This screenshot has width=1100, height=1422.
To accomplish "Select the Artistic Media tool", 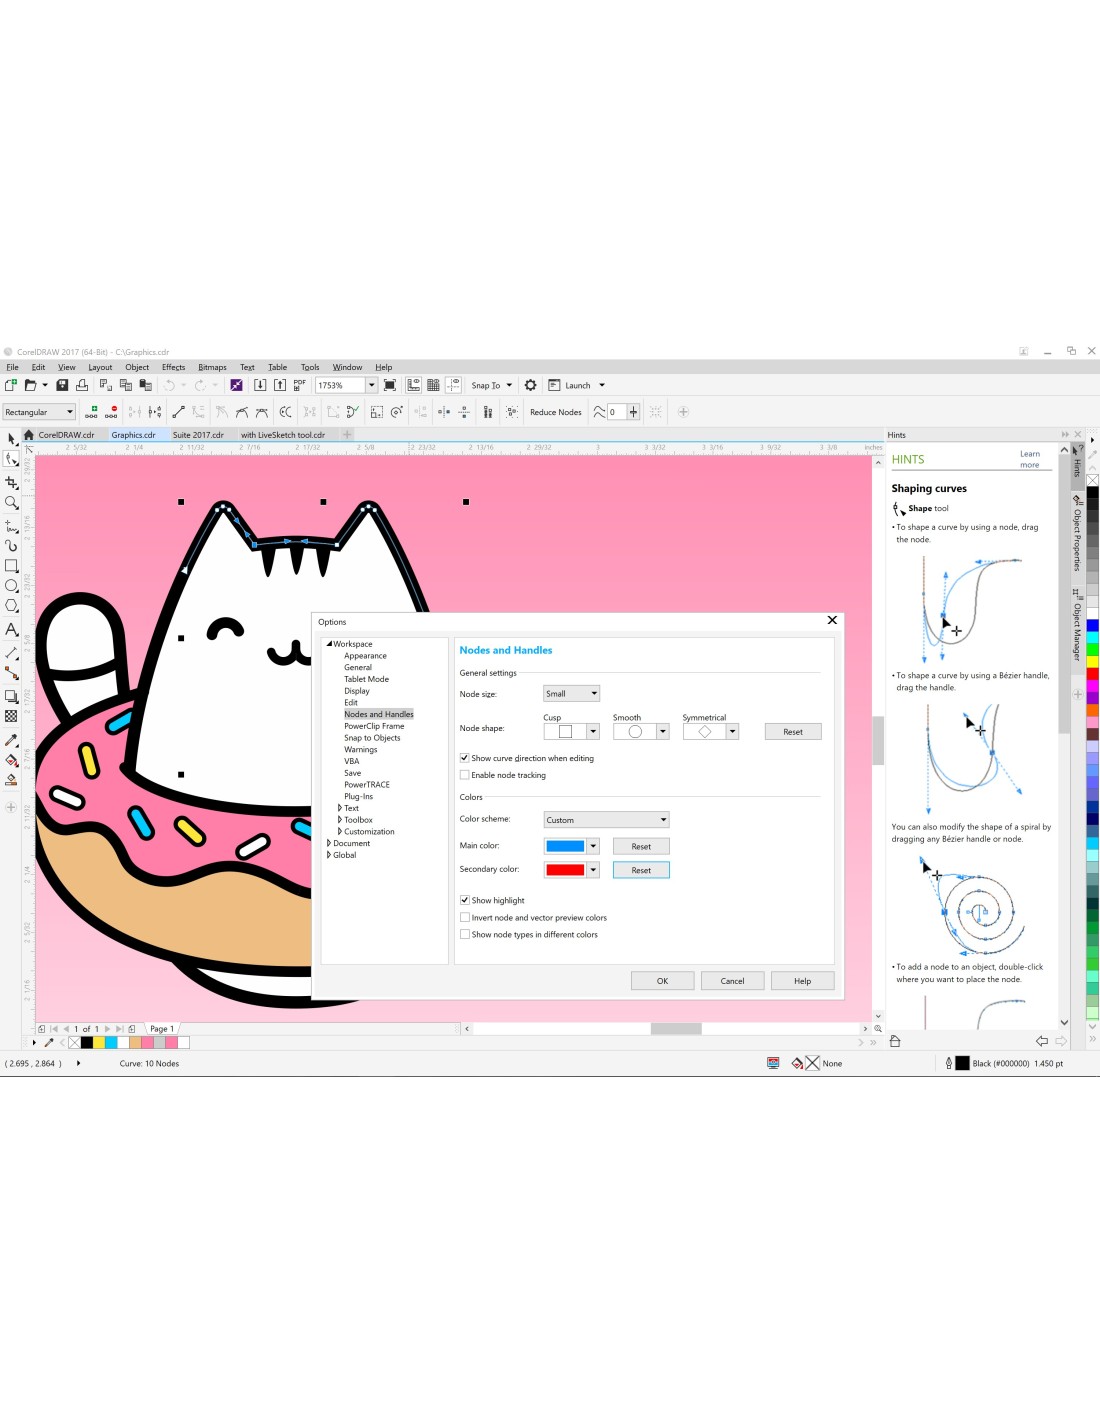I will pos(11,545).
